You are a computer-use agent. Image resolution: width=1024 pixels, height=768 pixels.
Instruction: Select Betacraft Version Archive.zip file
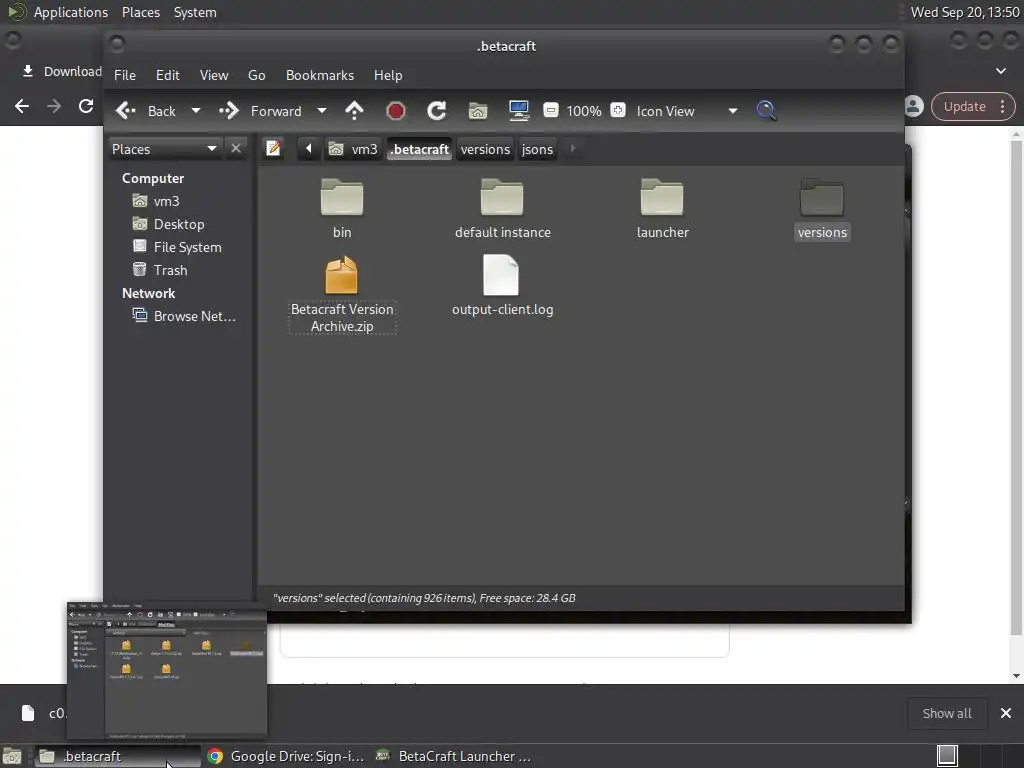point(342,294)
